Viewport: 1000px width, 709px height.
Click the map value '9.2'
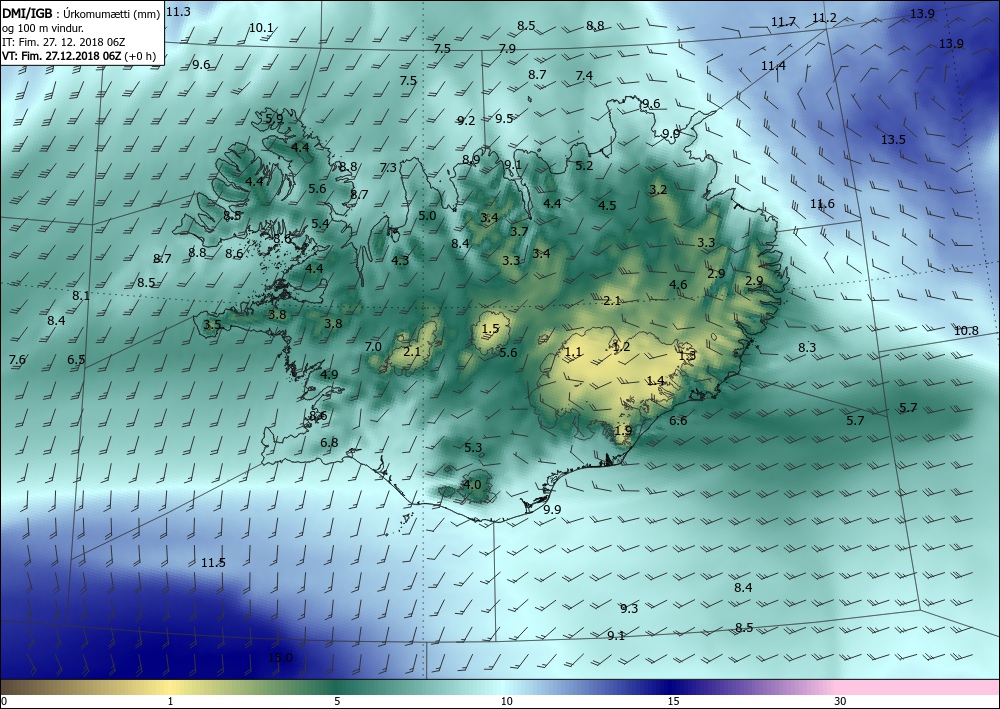[466, 121]
